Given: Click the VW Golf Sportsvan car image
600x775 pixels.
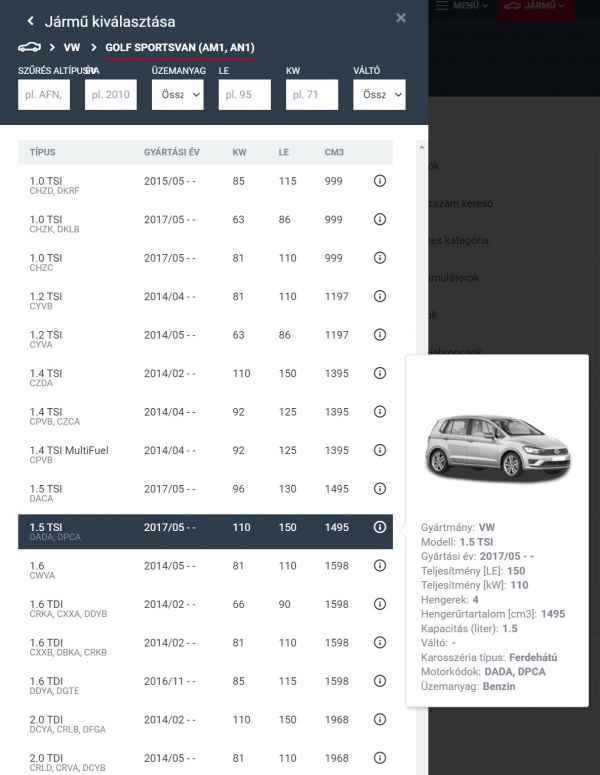Looking at the screenshot, I should (496, 447).
